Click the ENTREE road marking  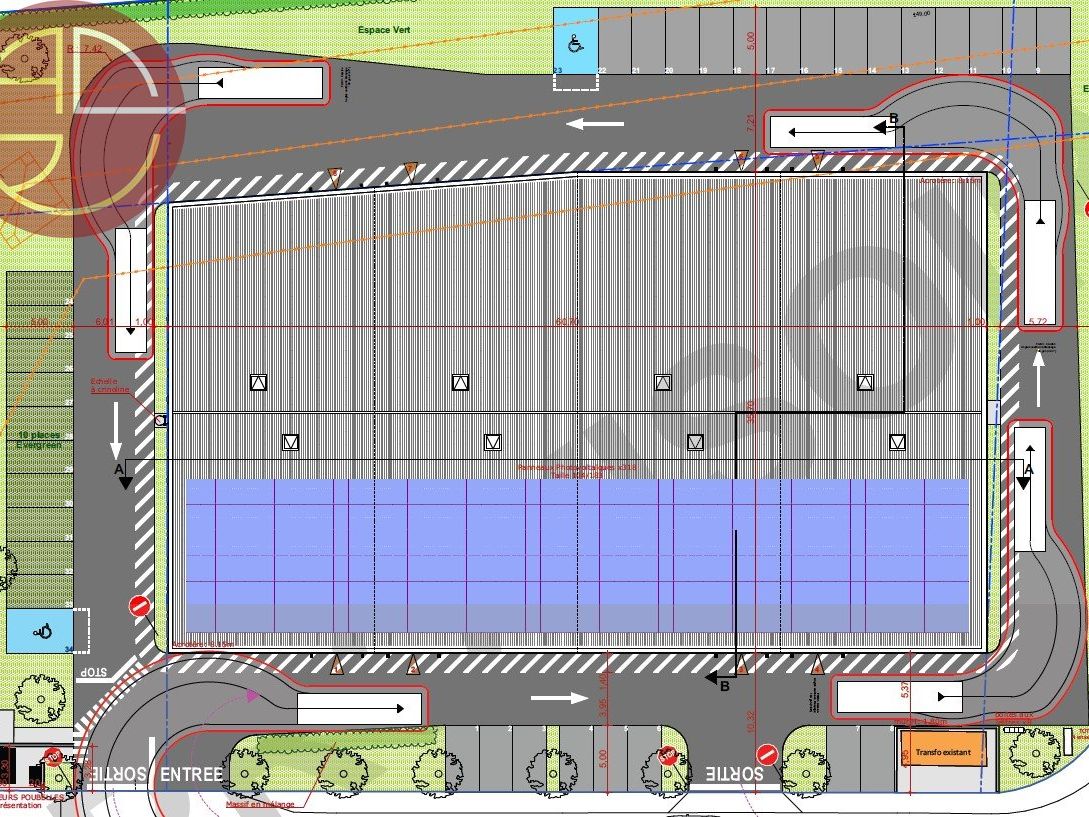192,775
